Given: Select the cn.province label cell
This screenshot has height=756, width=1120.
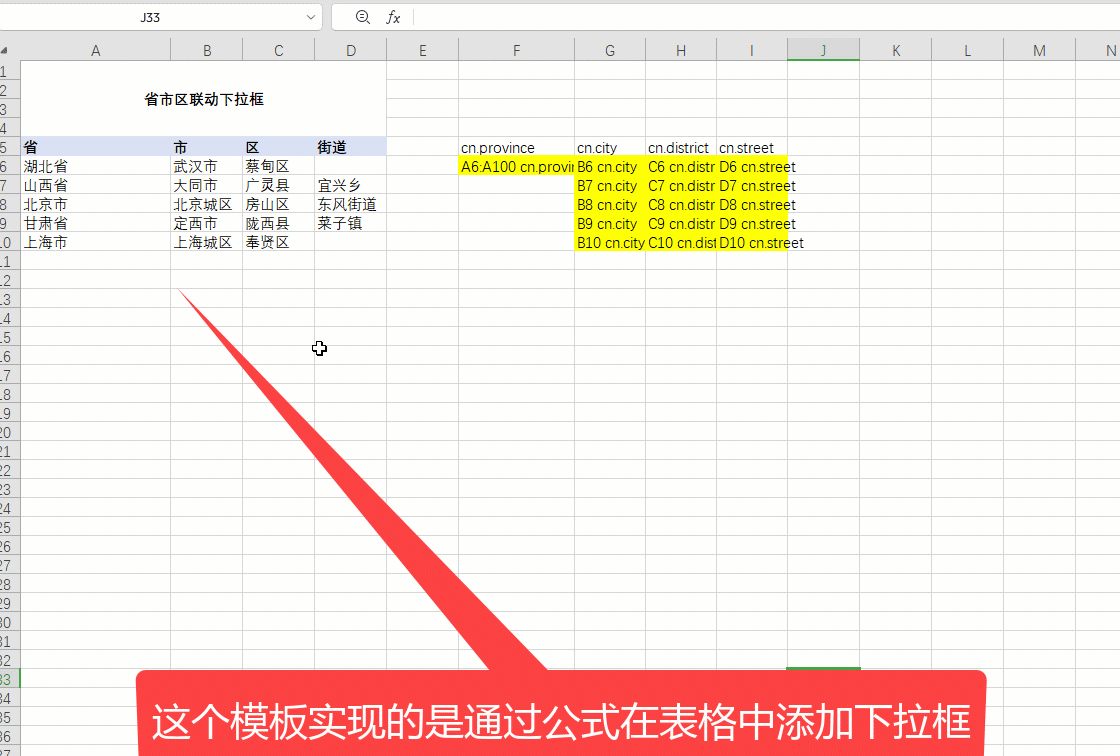Looking at the screenshot, I should tap(516, 148).
